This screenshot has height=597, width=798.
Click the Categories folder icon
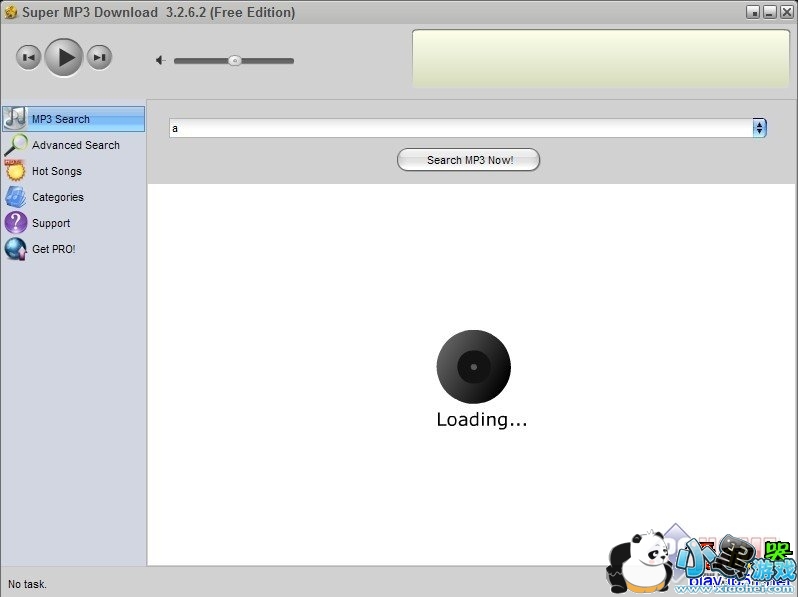tap(15, 197)
